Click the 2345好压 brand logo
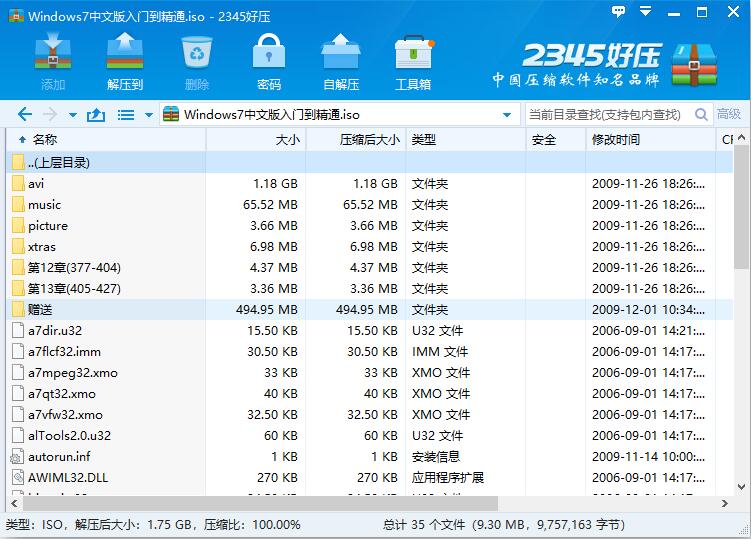Viewport: 751px width, 539px height. (x=605, y=65)
